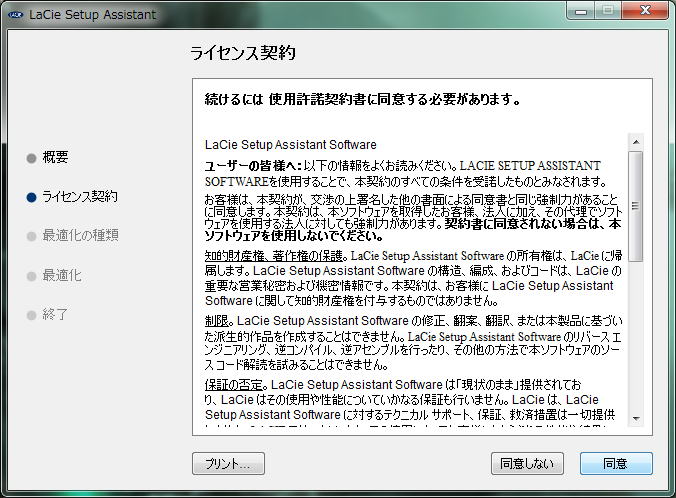Image resolution: width=676 pixels, height=498 pixels.
Task: Click the bold ユーザーの皆様へ: text
Action: pos(254,166)
